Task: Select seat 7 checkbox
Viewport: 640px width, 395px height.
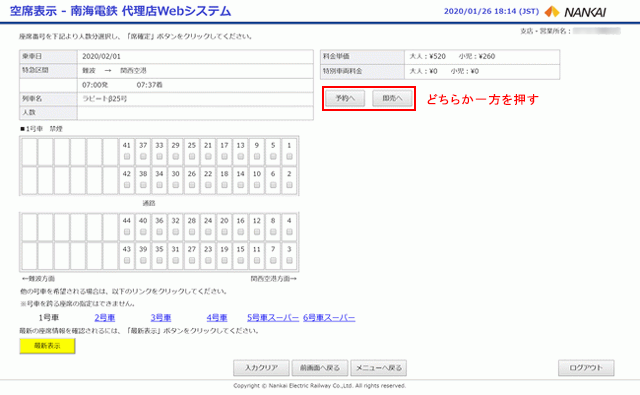Action: (x=273, y=260)
